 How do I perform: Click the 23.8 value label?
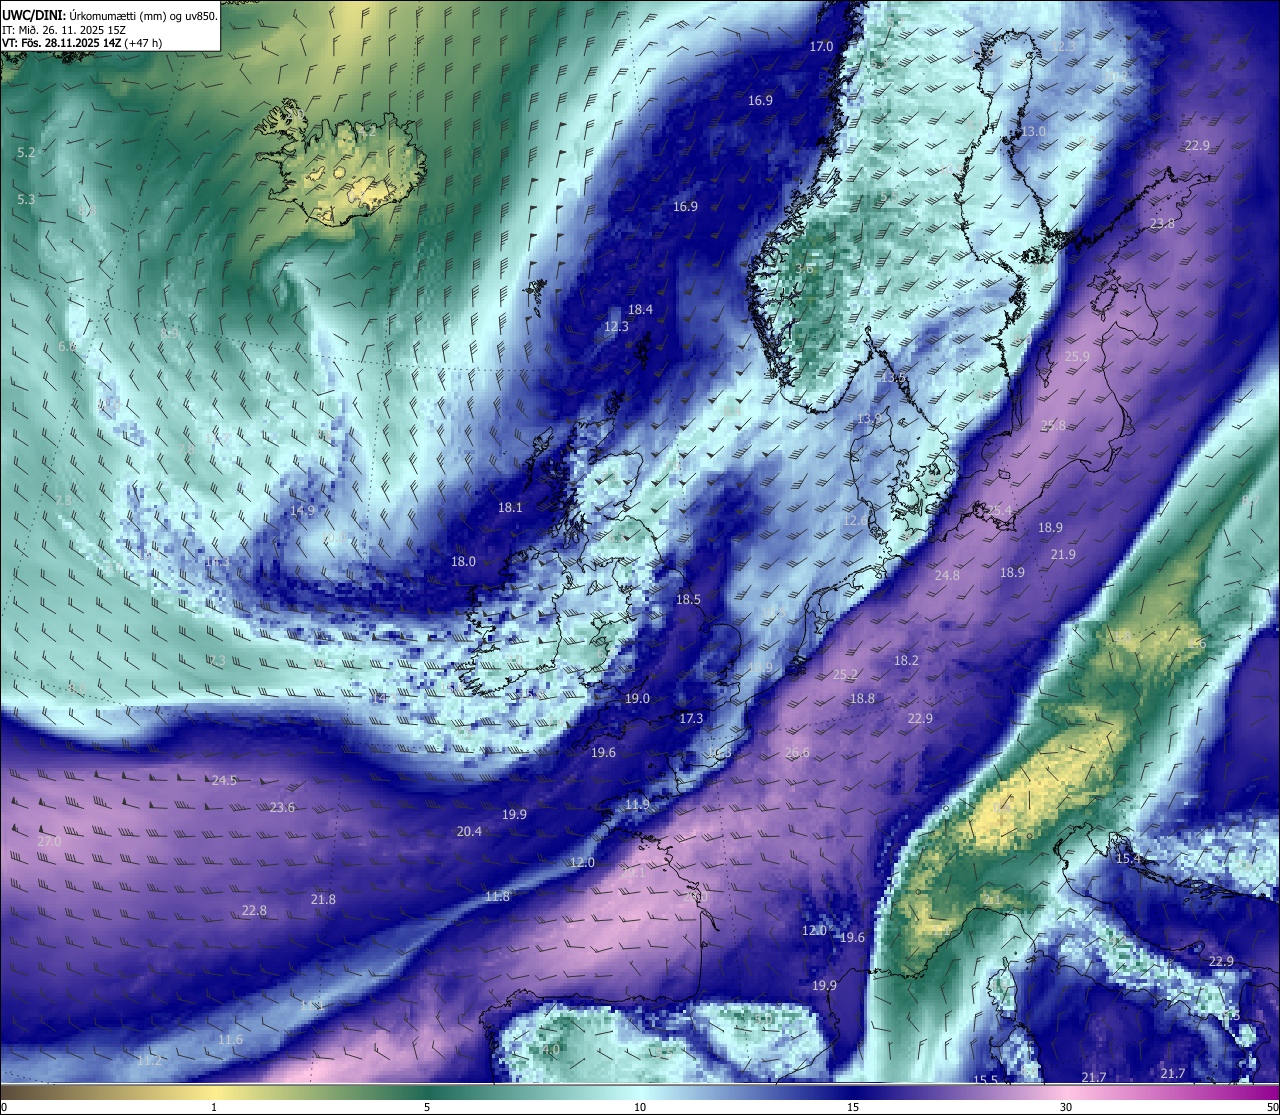pyautogui.click(x=1162, y=223)
